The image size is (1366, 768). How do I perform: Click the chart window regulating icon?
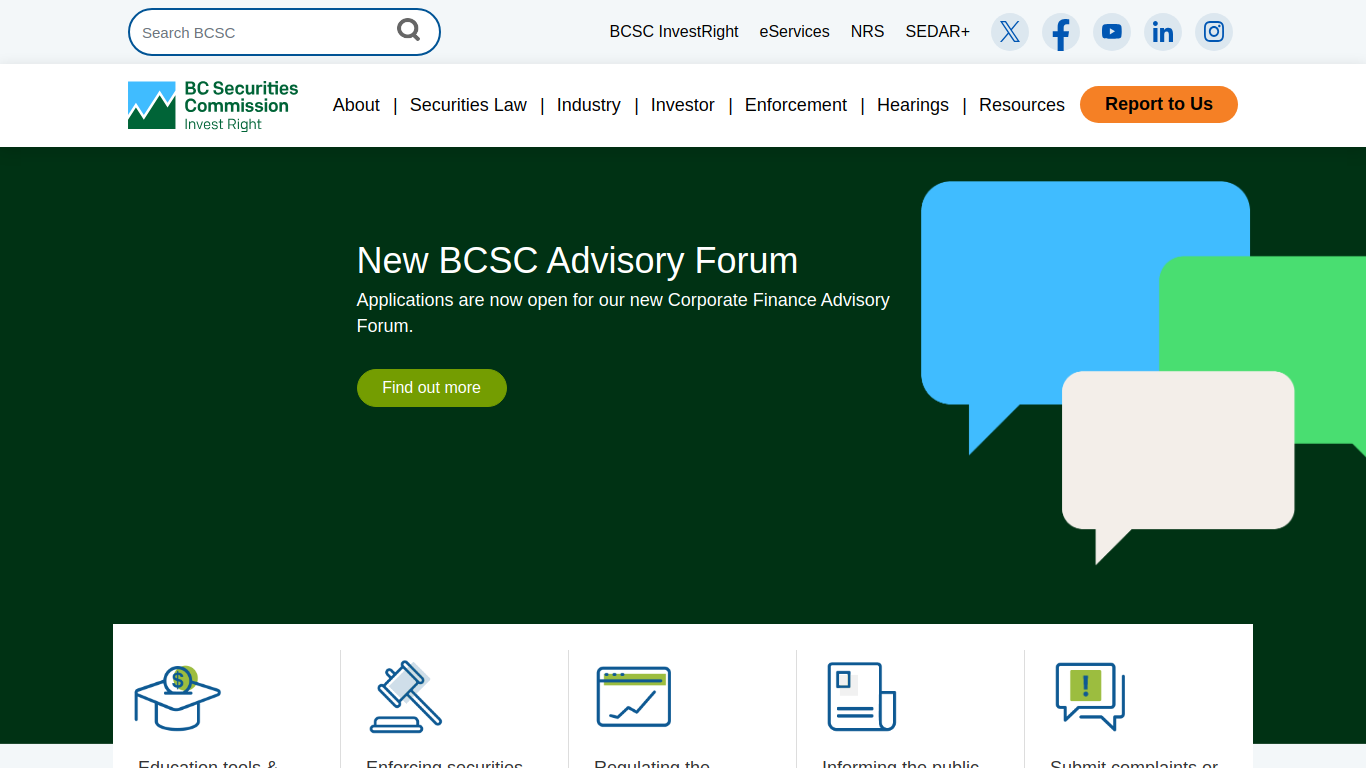coord(634,697)
